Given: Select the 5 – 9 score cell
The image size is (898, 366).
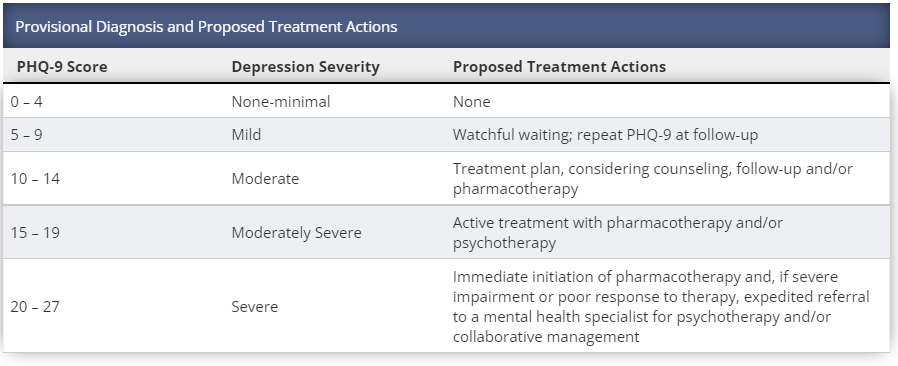Looking at the screenshot, I should tap(26, 135).
